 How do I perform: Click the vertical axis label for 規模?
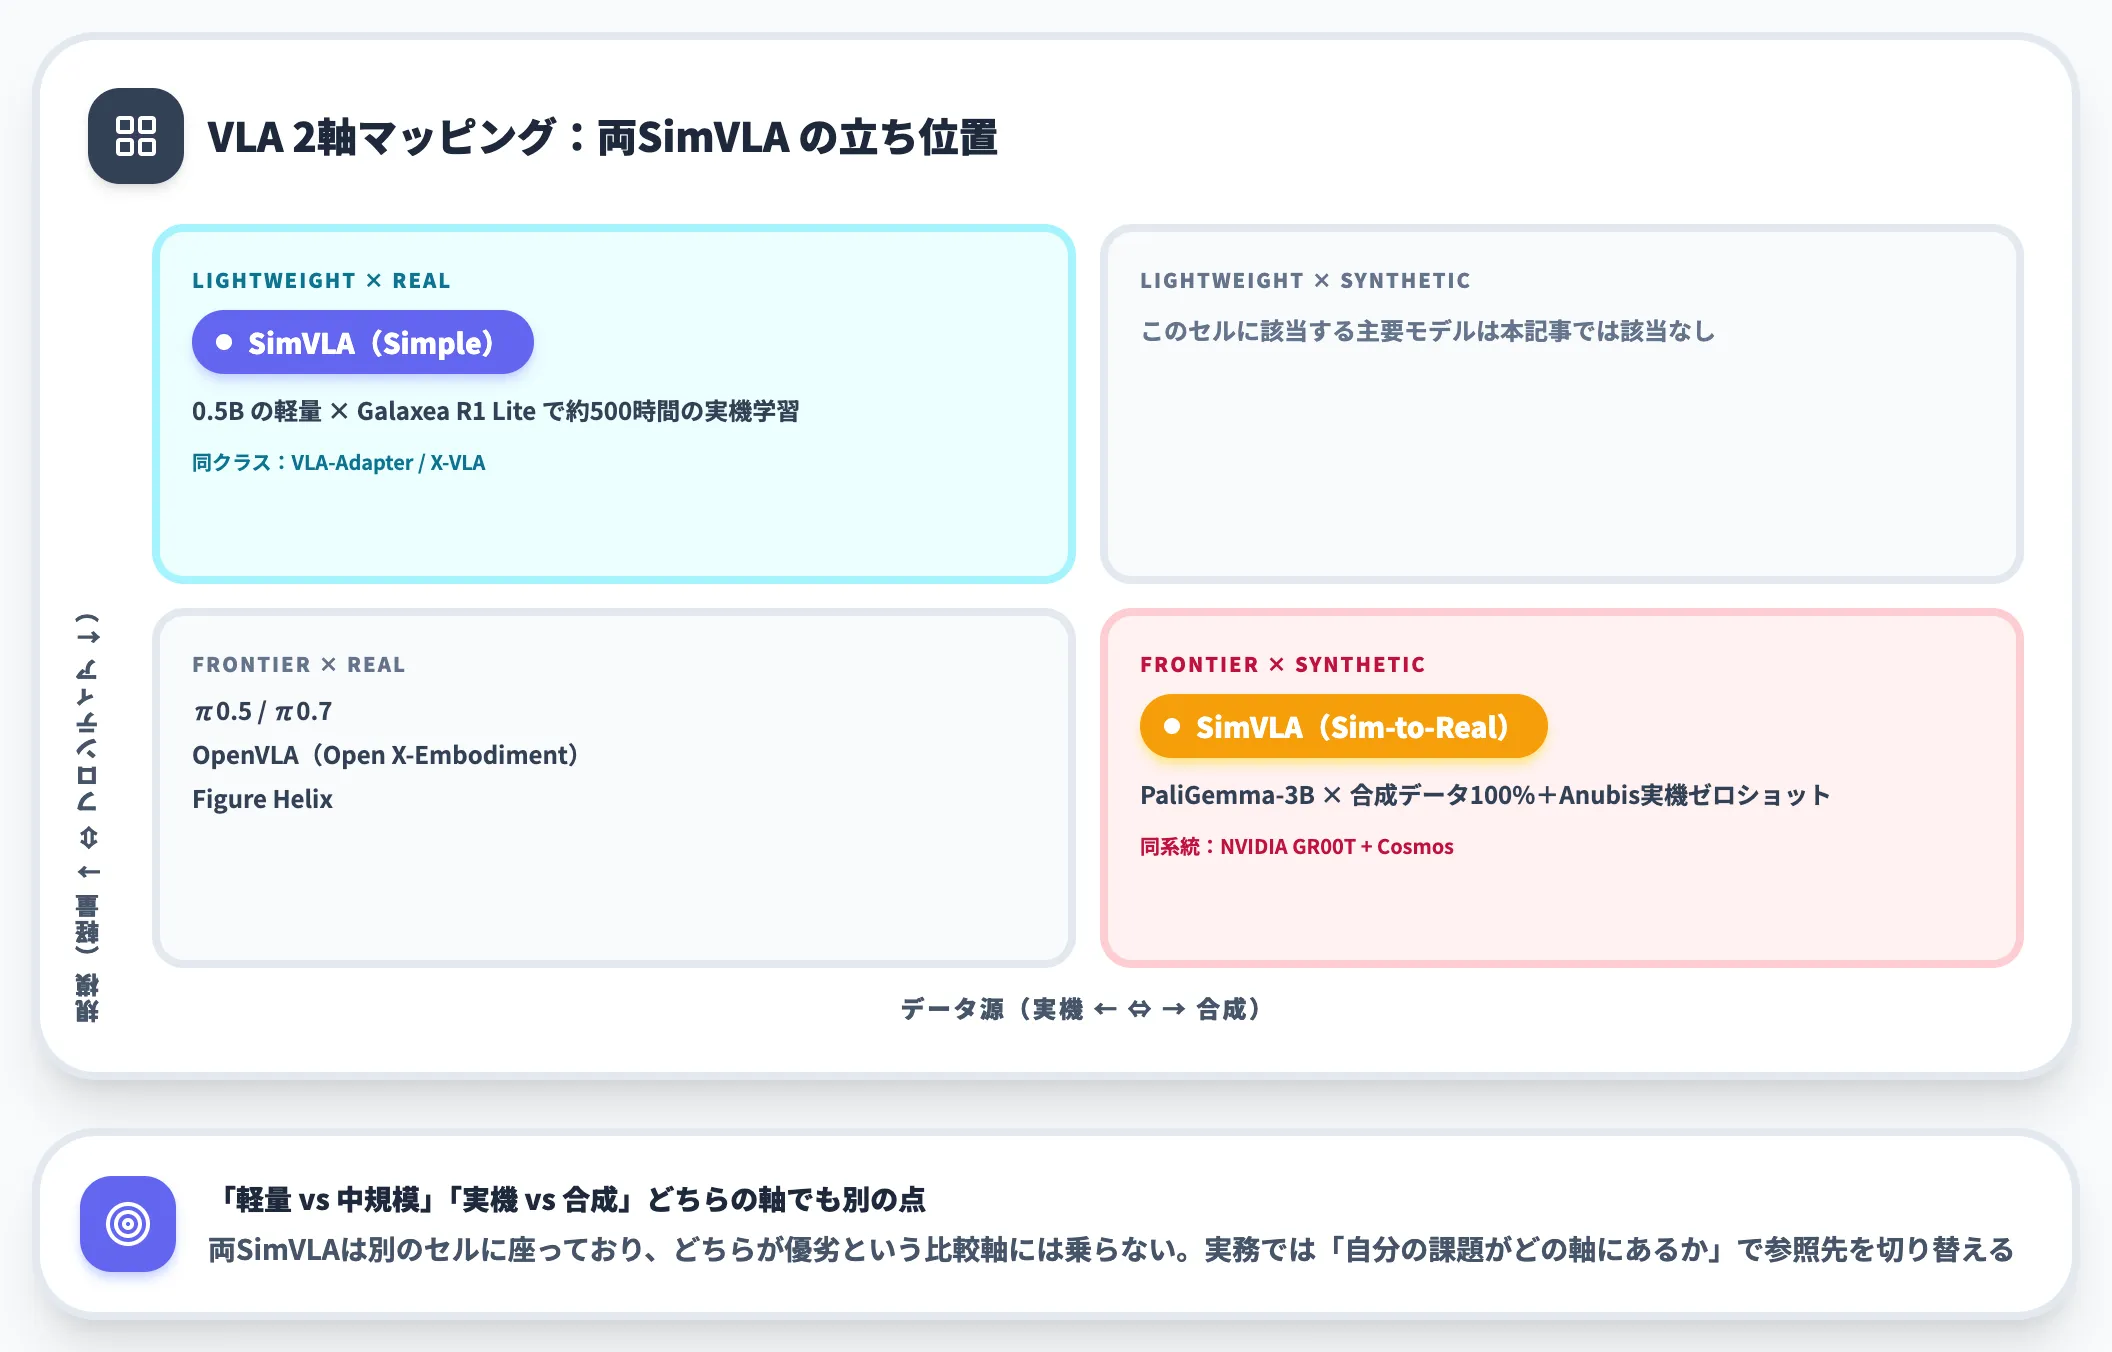tap(88, 817)
